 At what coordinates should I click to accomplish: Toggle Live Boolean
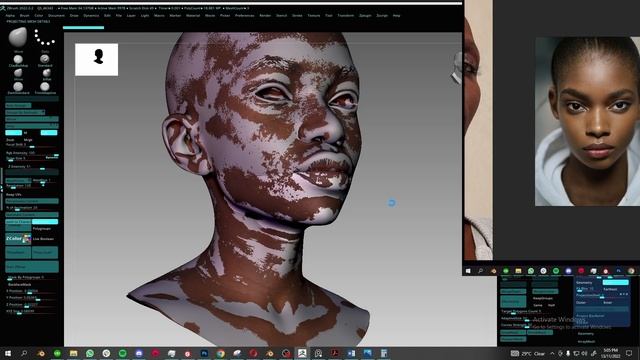[43, 239]
